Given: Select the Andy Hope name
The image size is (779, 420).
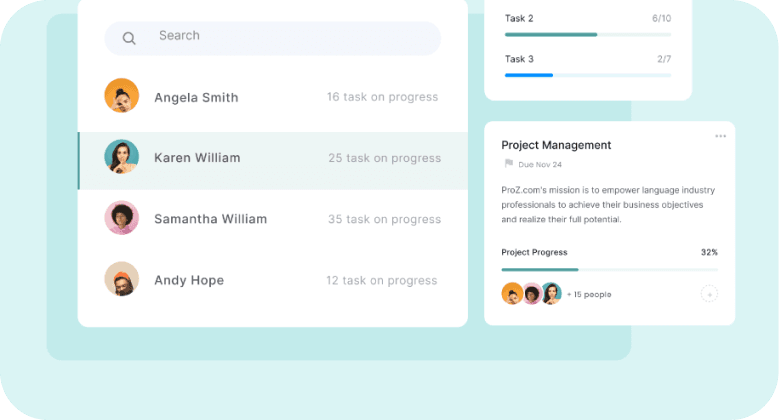Looking at the screenshot, I should [x=189, y=281].
